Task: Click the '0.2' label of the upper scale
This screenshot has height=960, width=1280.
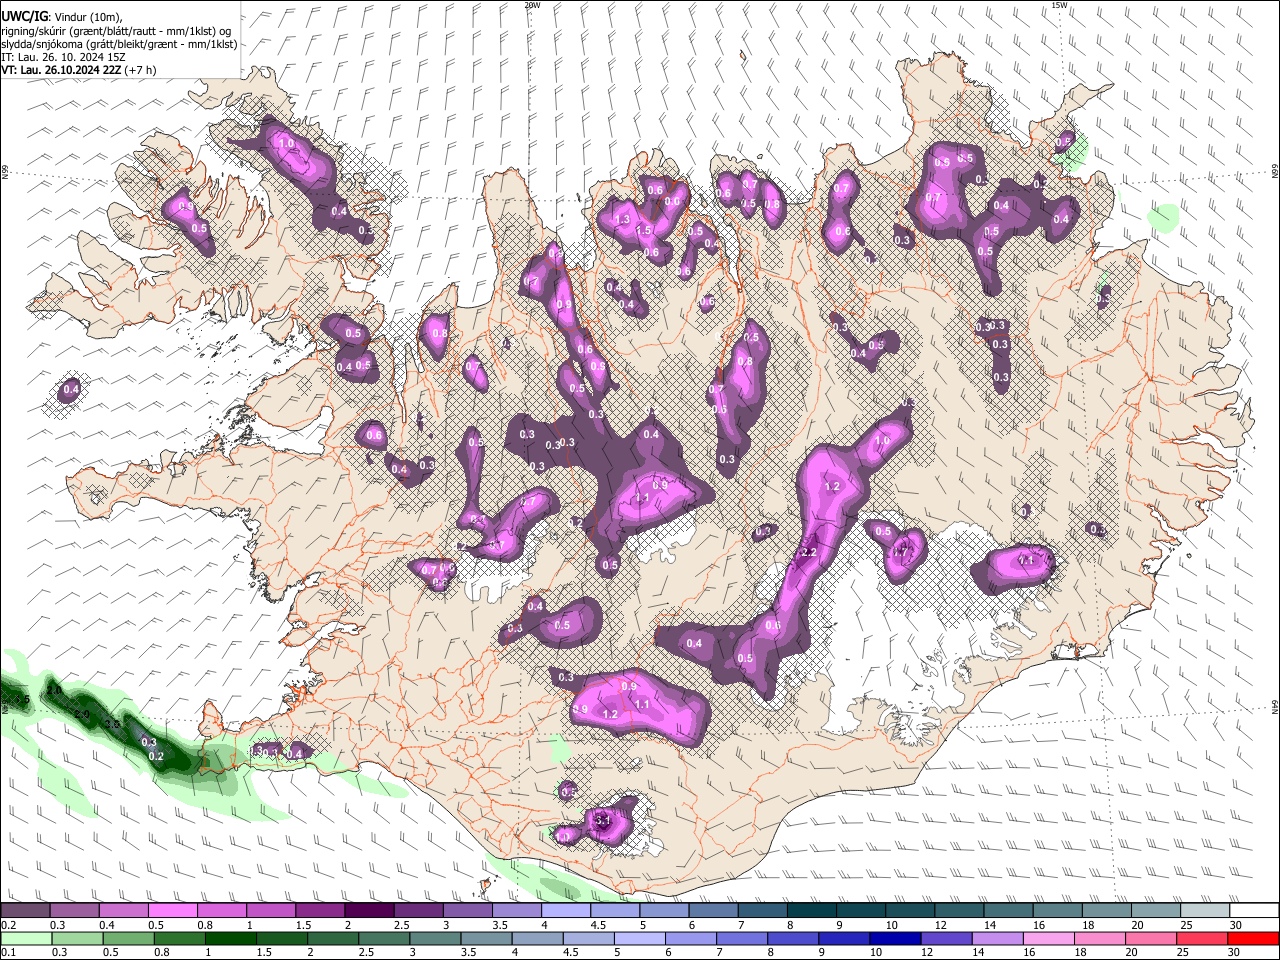Action: click(8, 925)
